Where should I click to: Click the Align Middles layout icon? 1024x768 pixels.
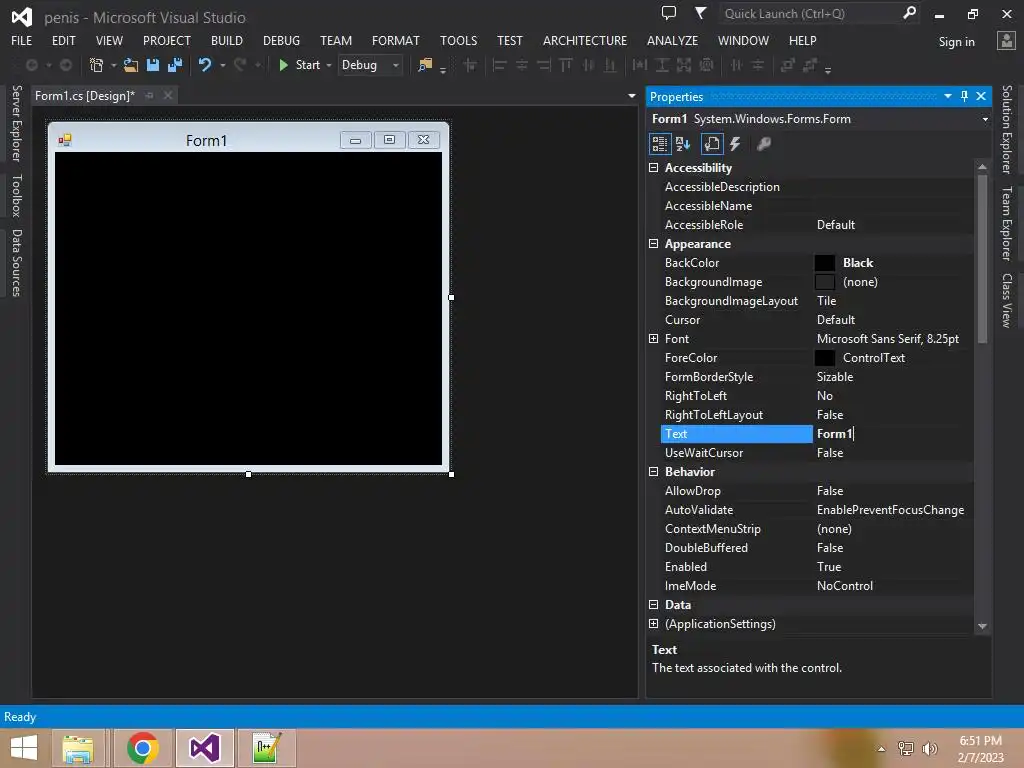[588, 65]
